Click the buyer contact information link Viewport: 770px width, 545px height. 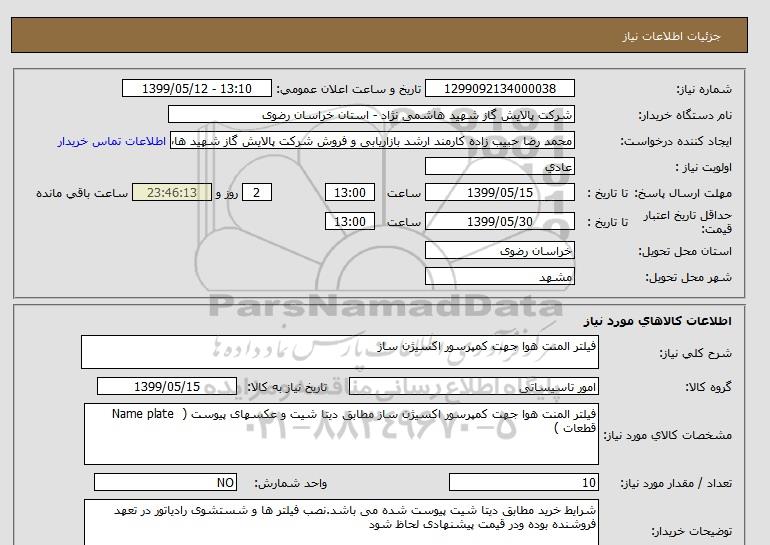point(110,141)
